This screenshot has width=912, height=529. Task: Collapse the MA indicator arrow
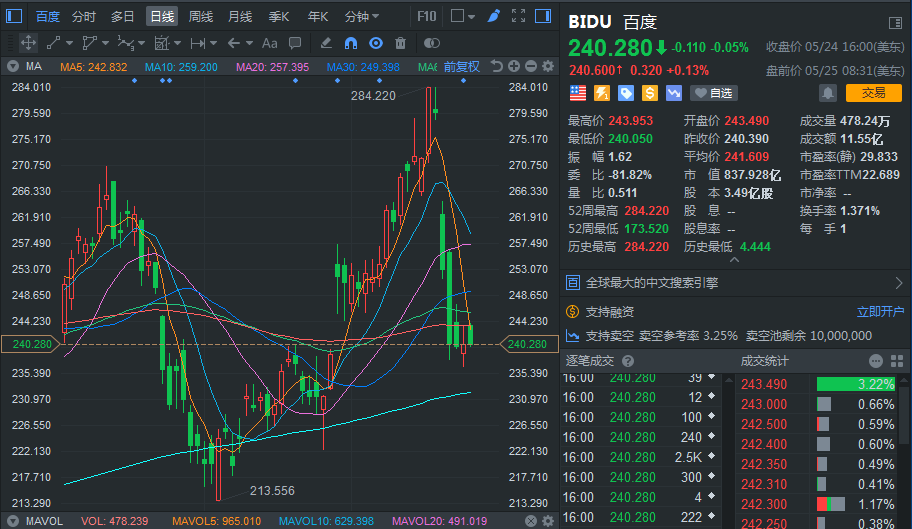pyautogui.click(x=13, y=67)
